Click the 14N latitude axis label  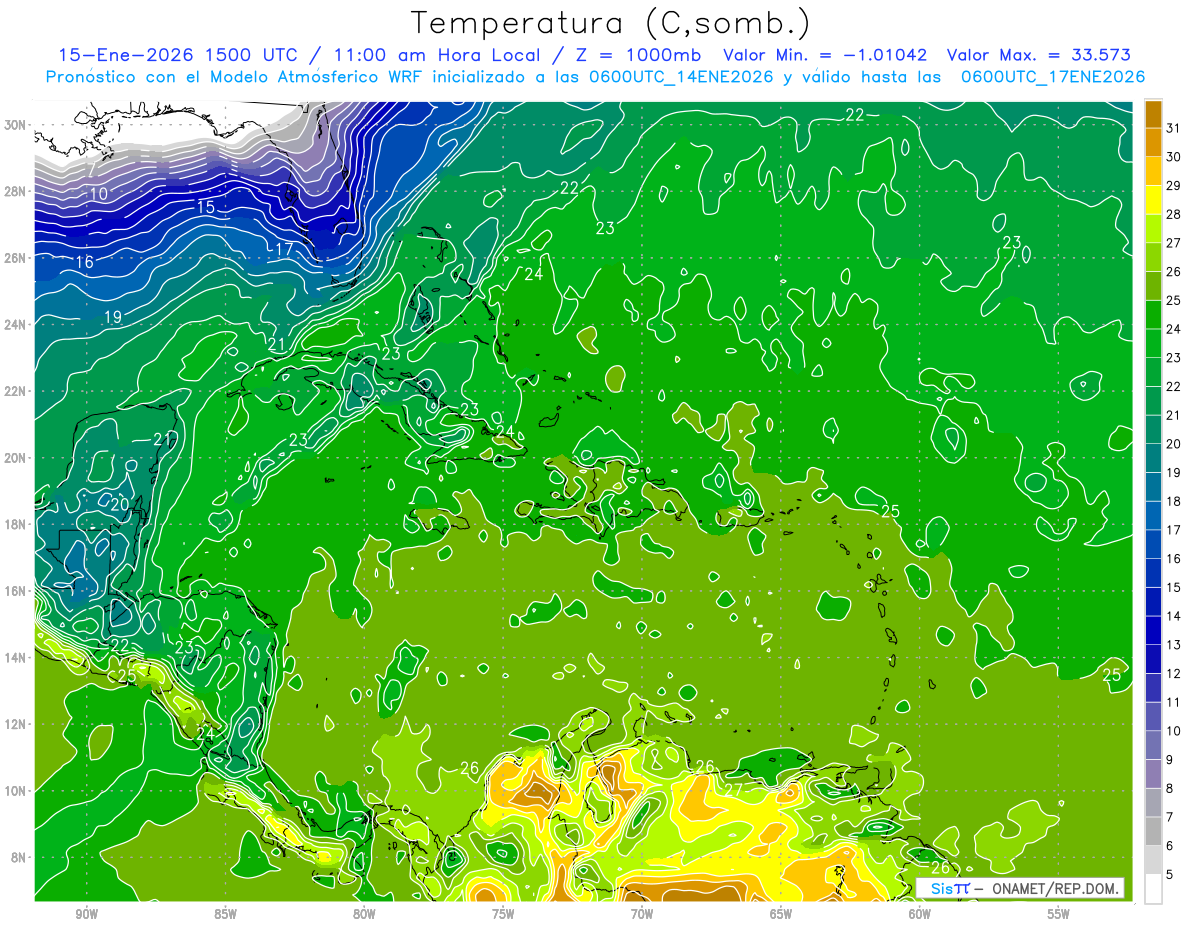(x=16, y=658)
